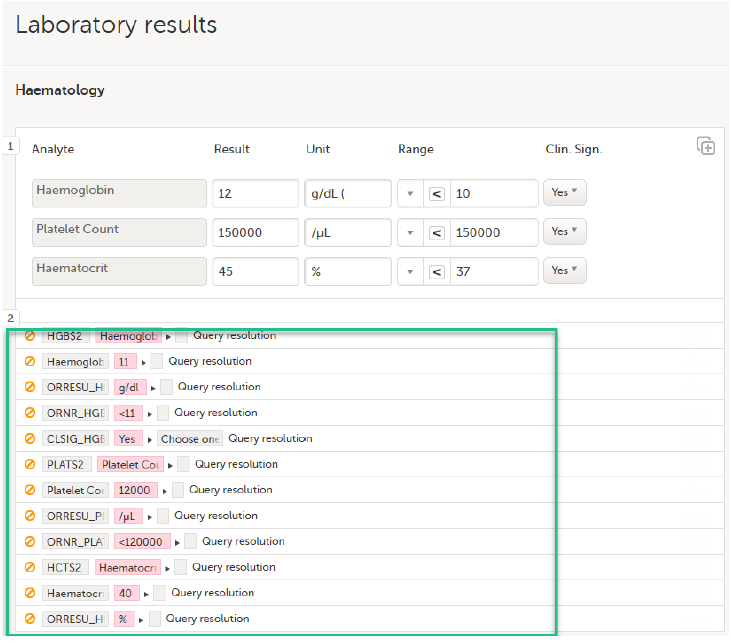Screen dimensions: 731x643
Task: Open the Haematocrit Clin. Sign. Yes dropdown
Action: coord(564,271)
